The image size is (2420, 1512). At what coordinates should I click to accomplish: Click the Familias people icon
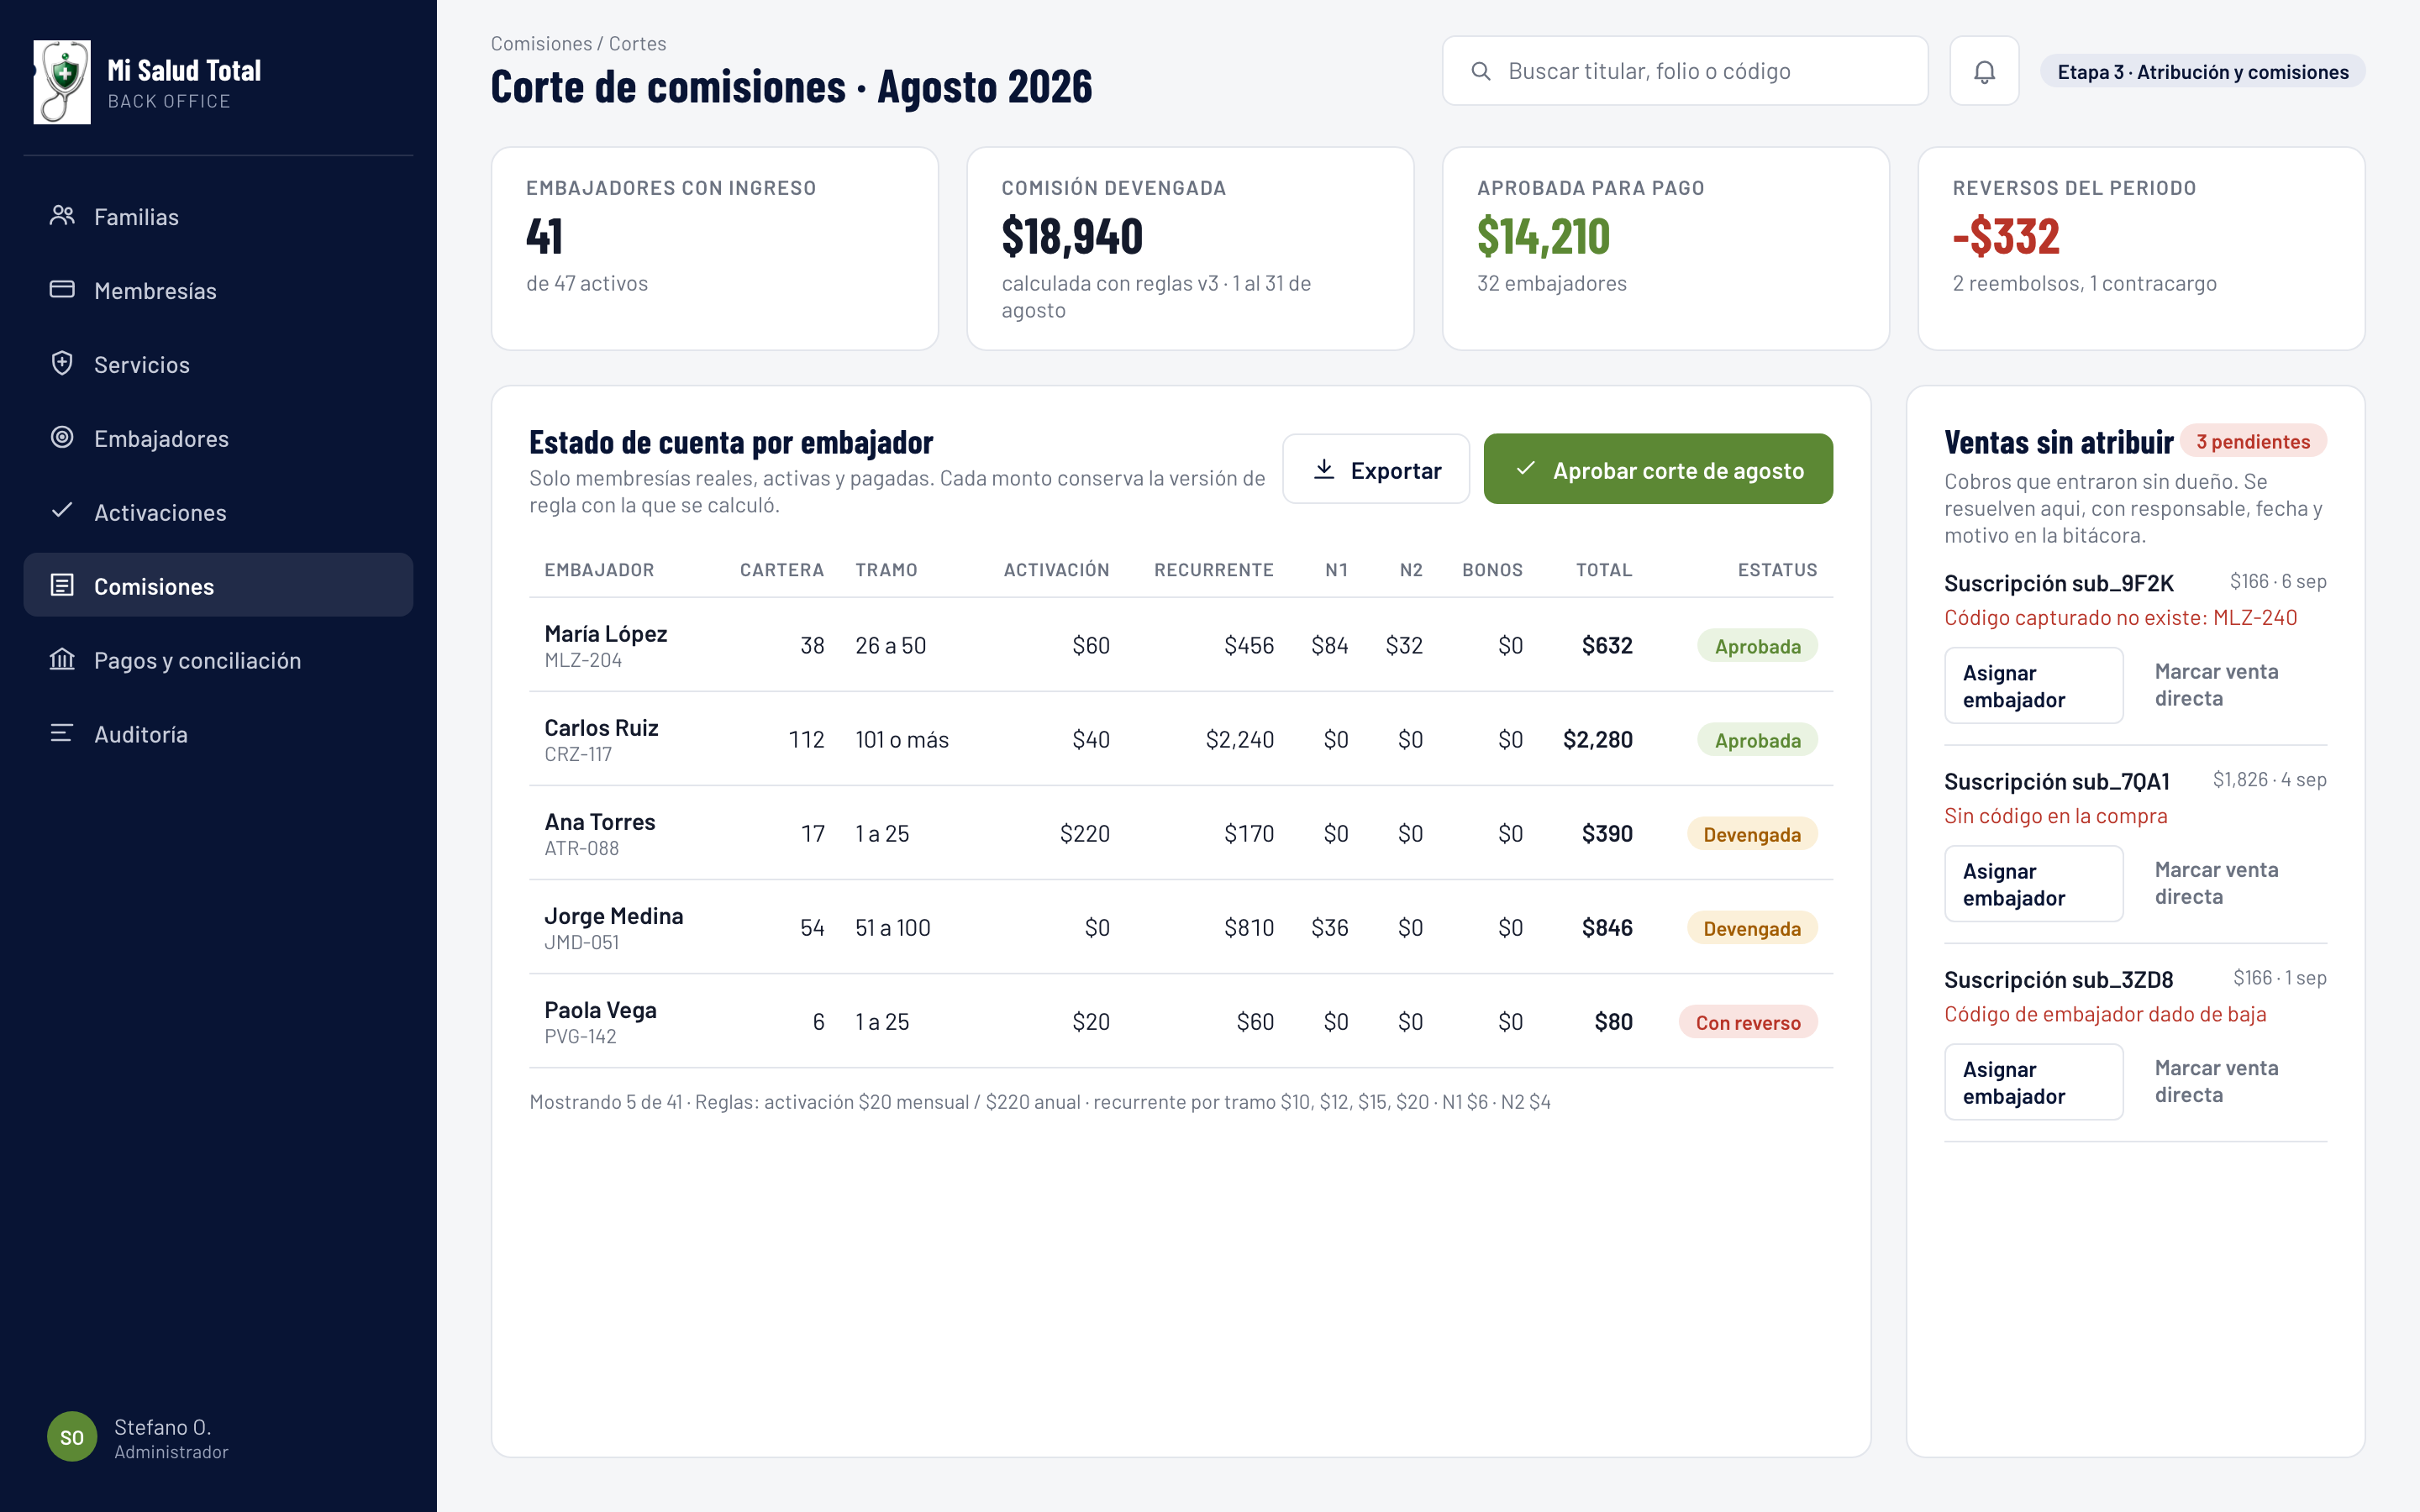[x=62, y=215]
